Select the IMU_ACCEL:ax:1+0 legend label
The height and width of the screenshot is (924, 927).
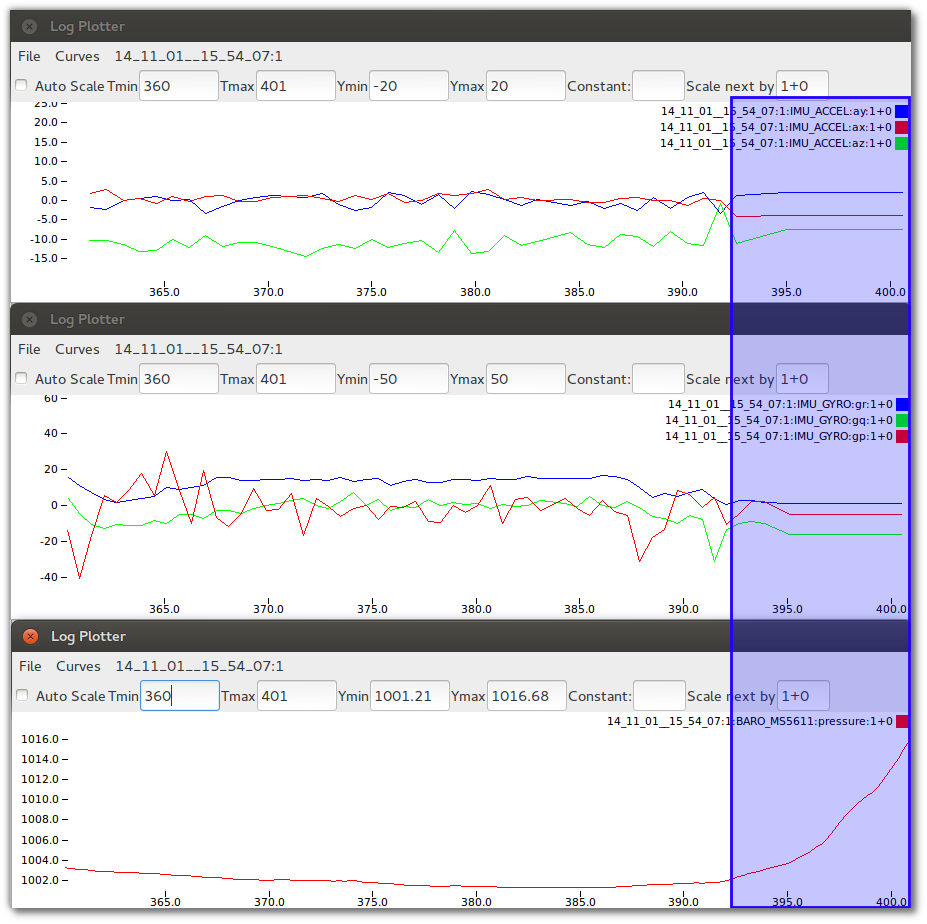pos(776,127)
